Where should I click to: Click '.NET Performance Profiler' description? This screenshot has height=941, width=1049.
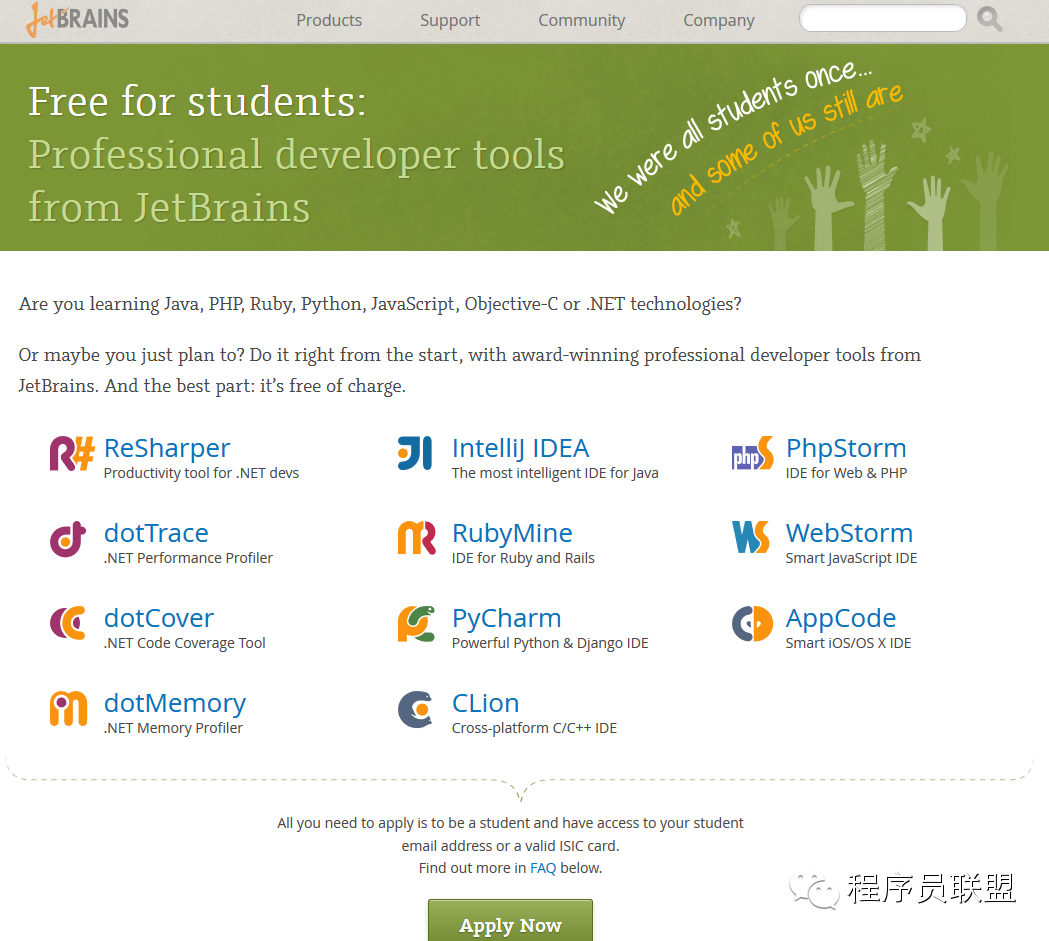pos(188,558)
